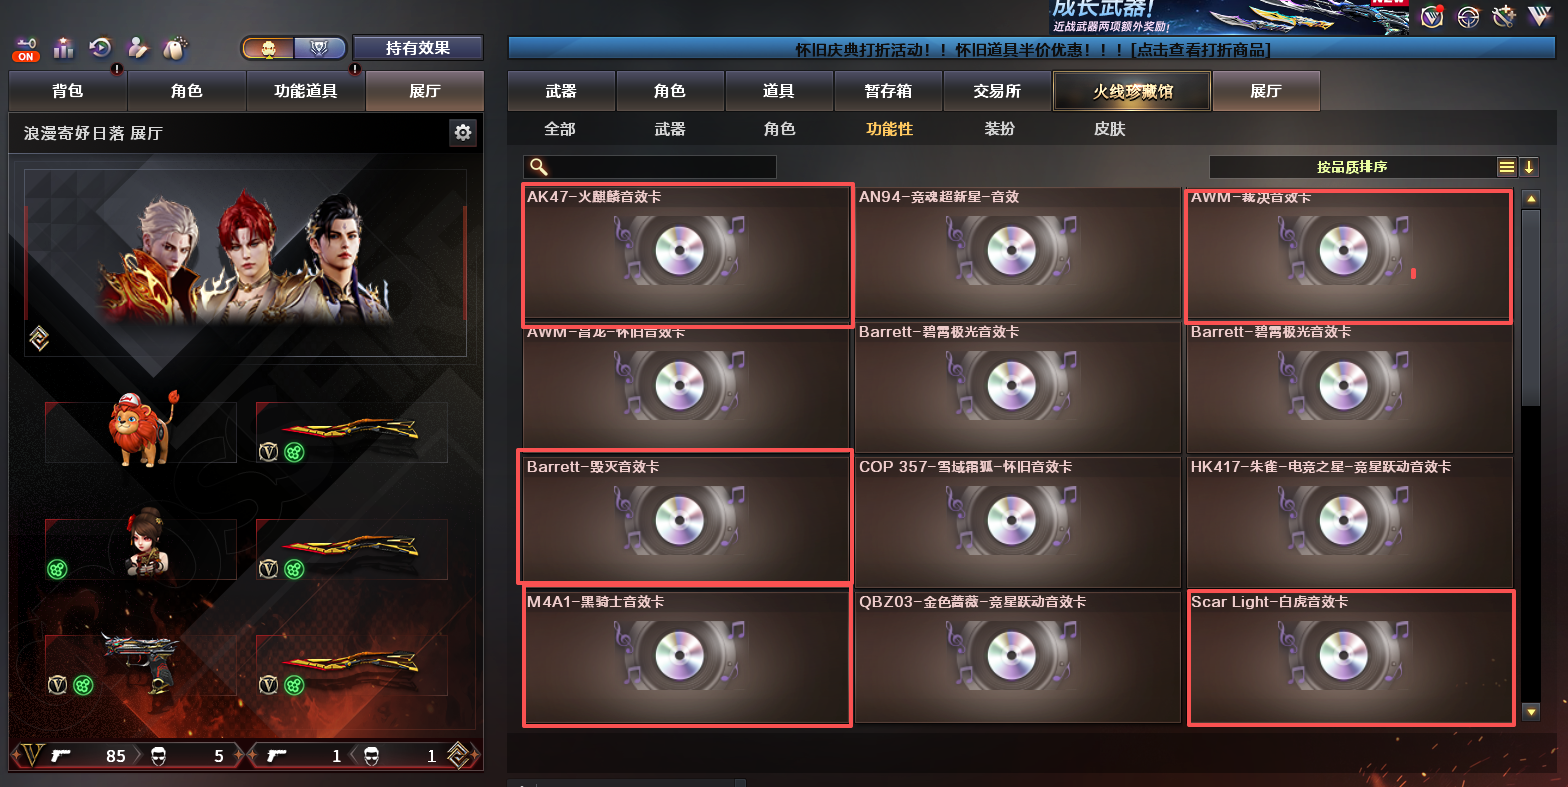Click the dog tag icon
The image size is (1568, 787).
(175, 47)
